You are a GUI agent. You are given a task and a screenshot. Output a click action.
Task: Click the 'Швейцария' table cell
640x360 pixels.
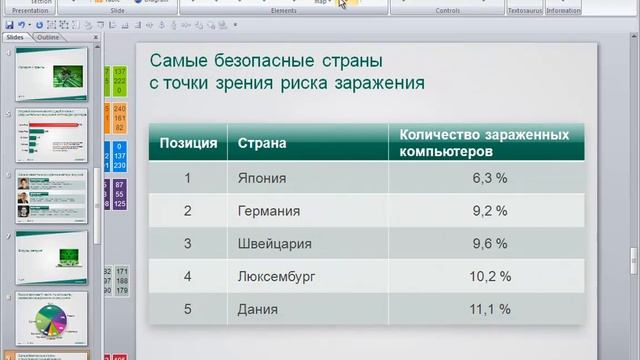(x=308, y=243)
